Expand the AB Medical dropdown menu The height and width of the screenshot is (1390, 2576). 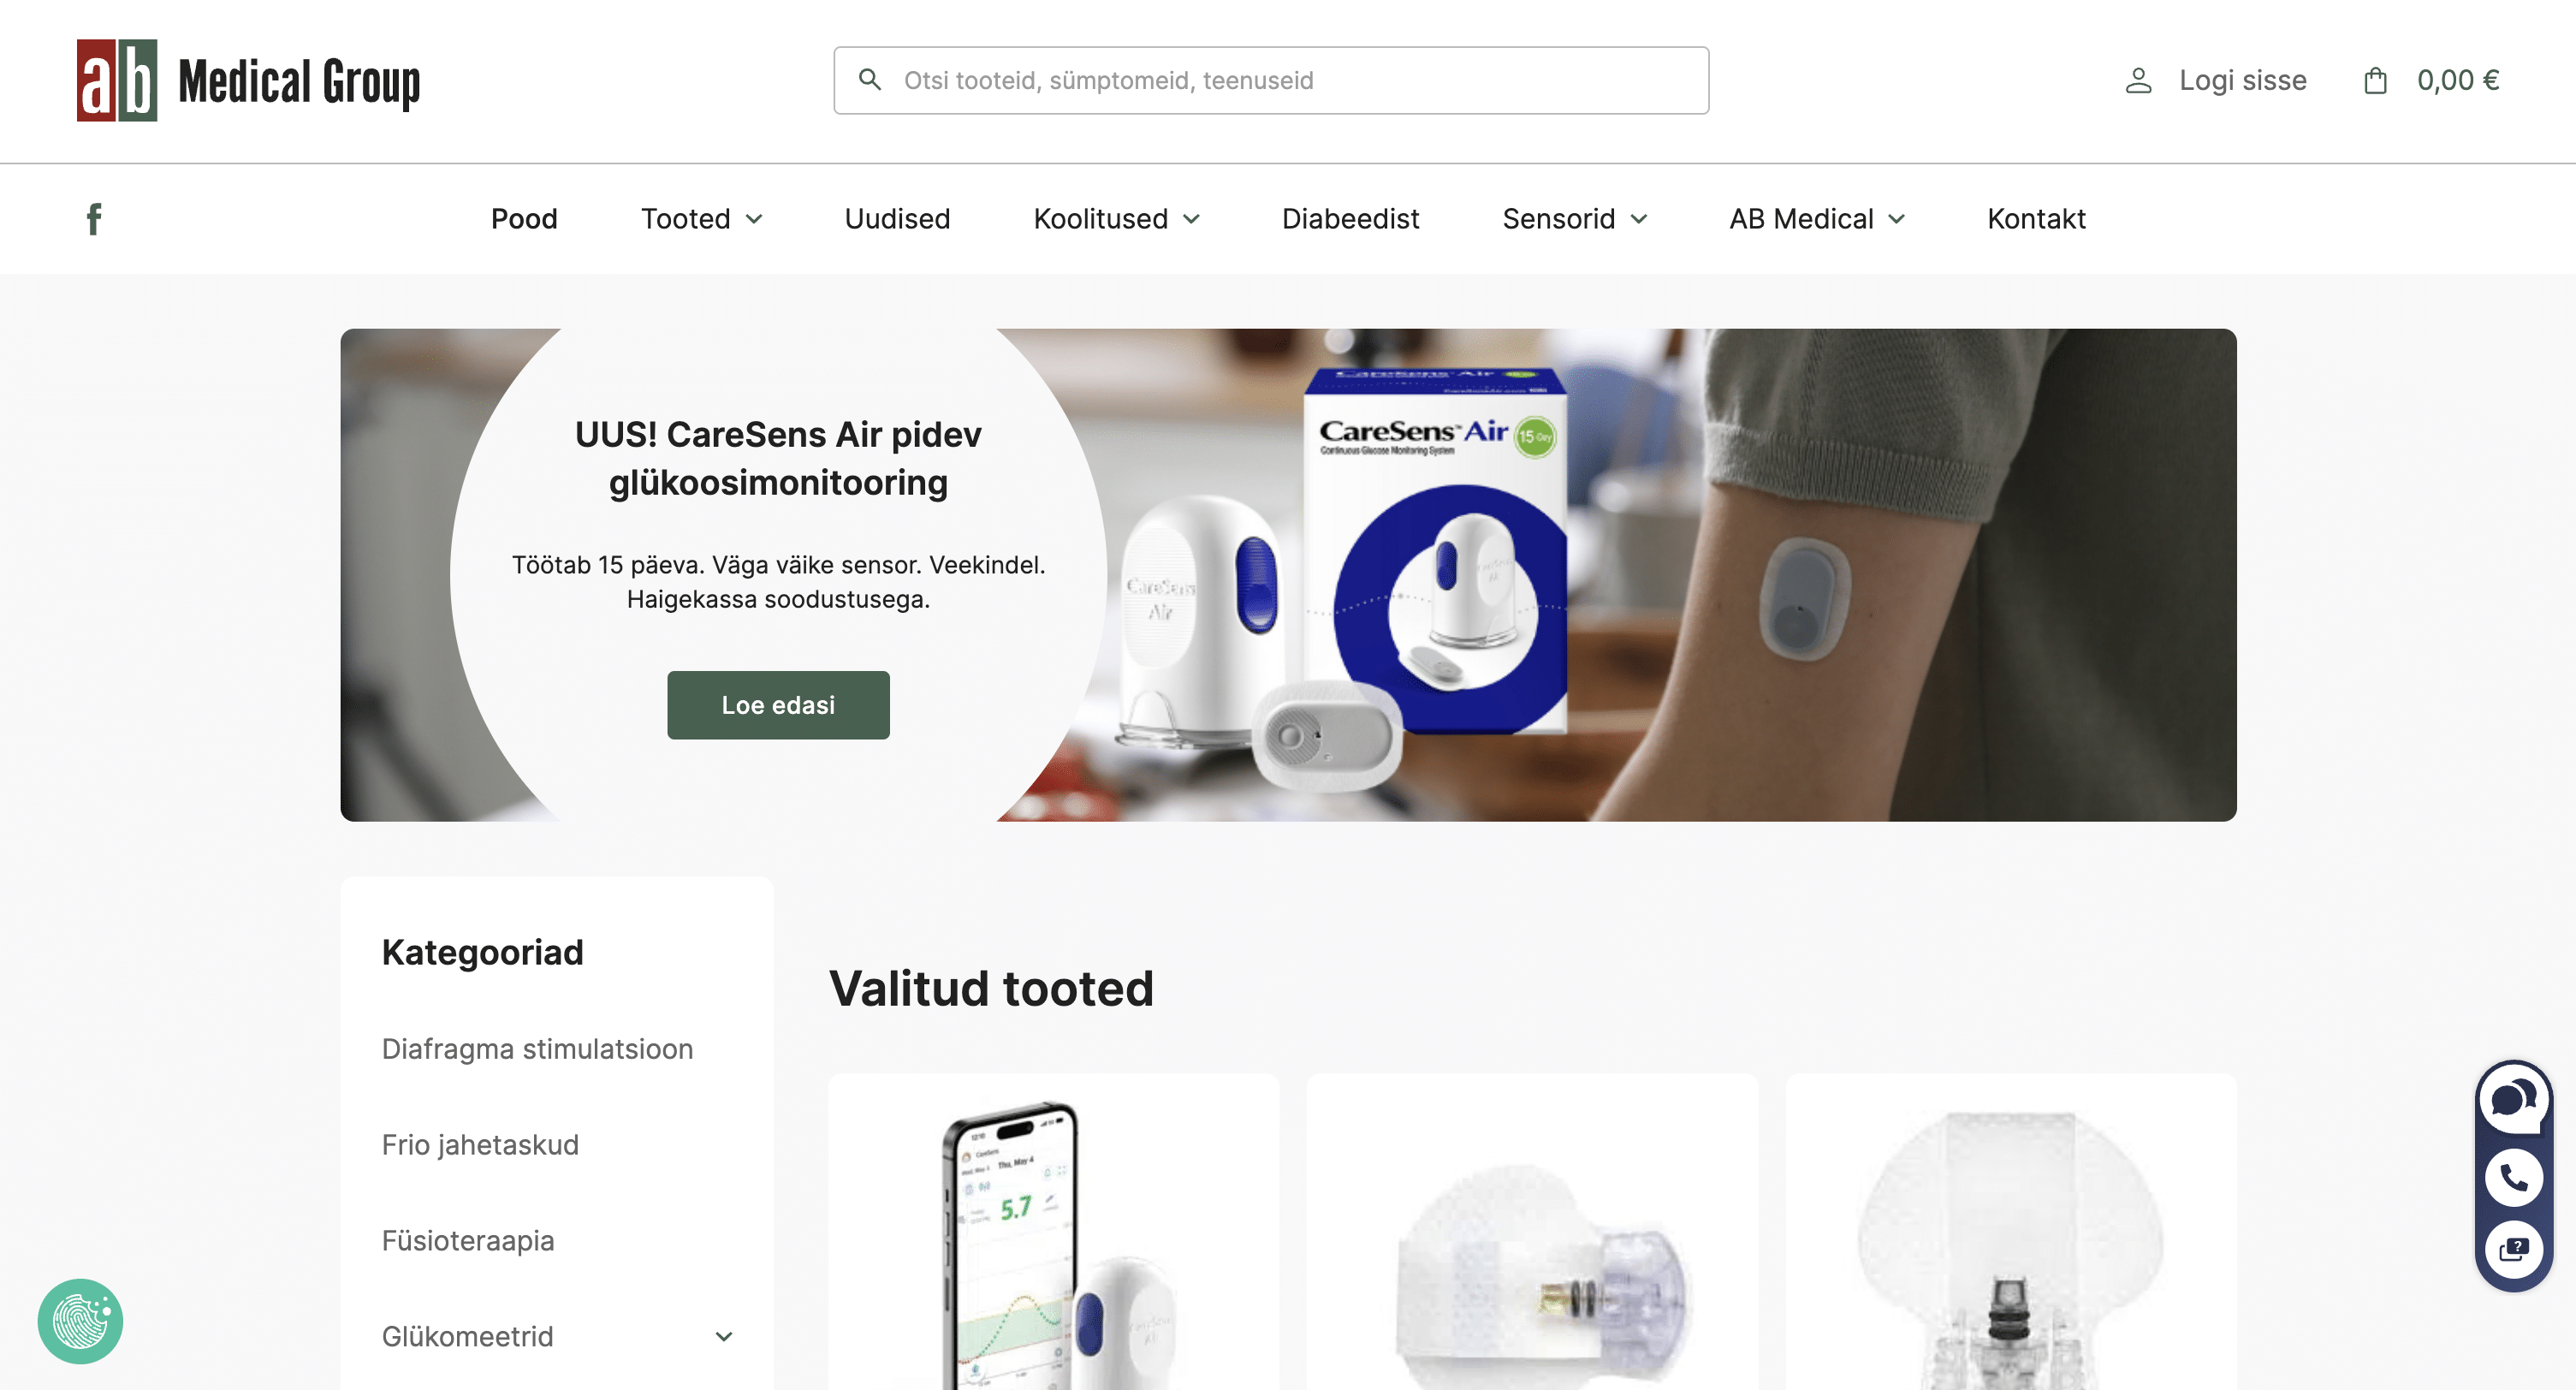[1818, 219]
